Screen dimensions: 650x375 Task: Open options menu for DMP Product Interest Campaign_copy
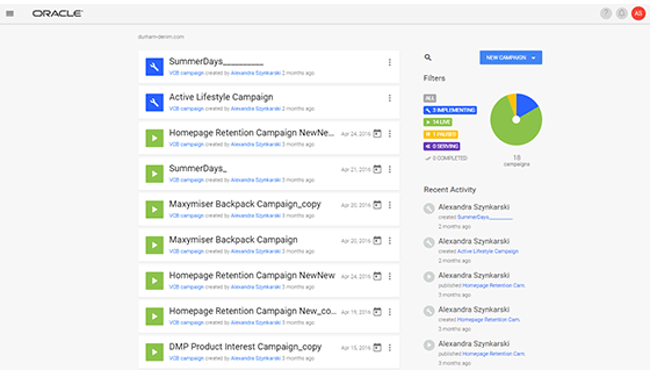(x=389, y=347)
